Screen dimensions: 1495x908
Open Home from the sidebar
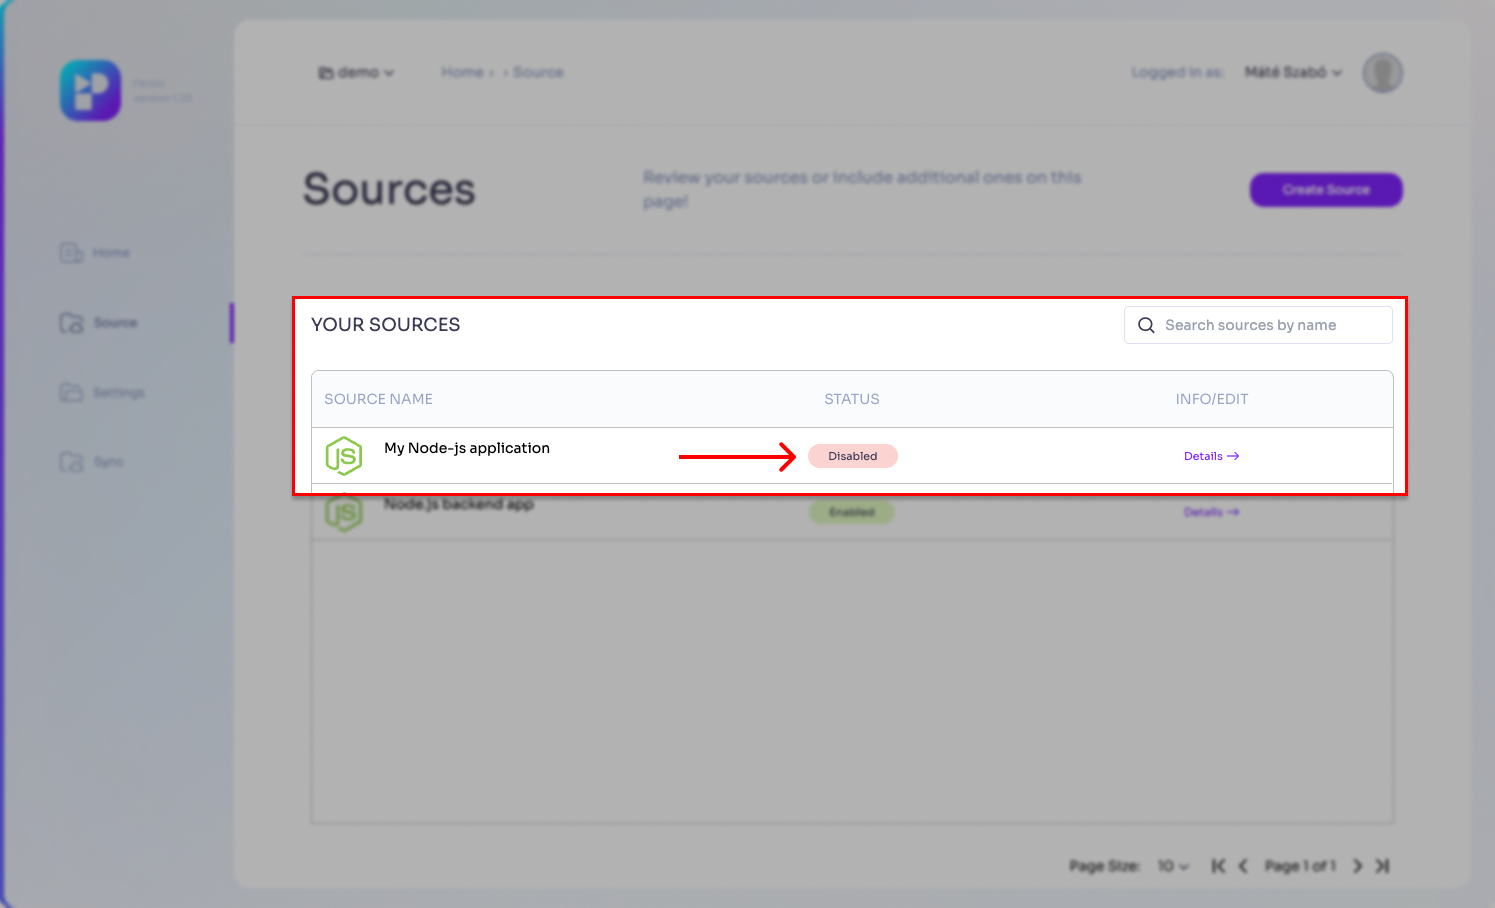pyautogui.click(x=96, y=253)
